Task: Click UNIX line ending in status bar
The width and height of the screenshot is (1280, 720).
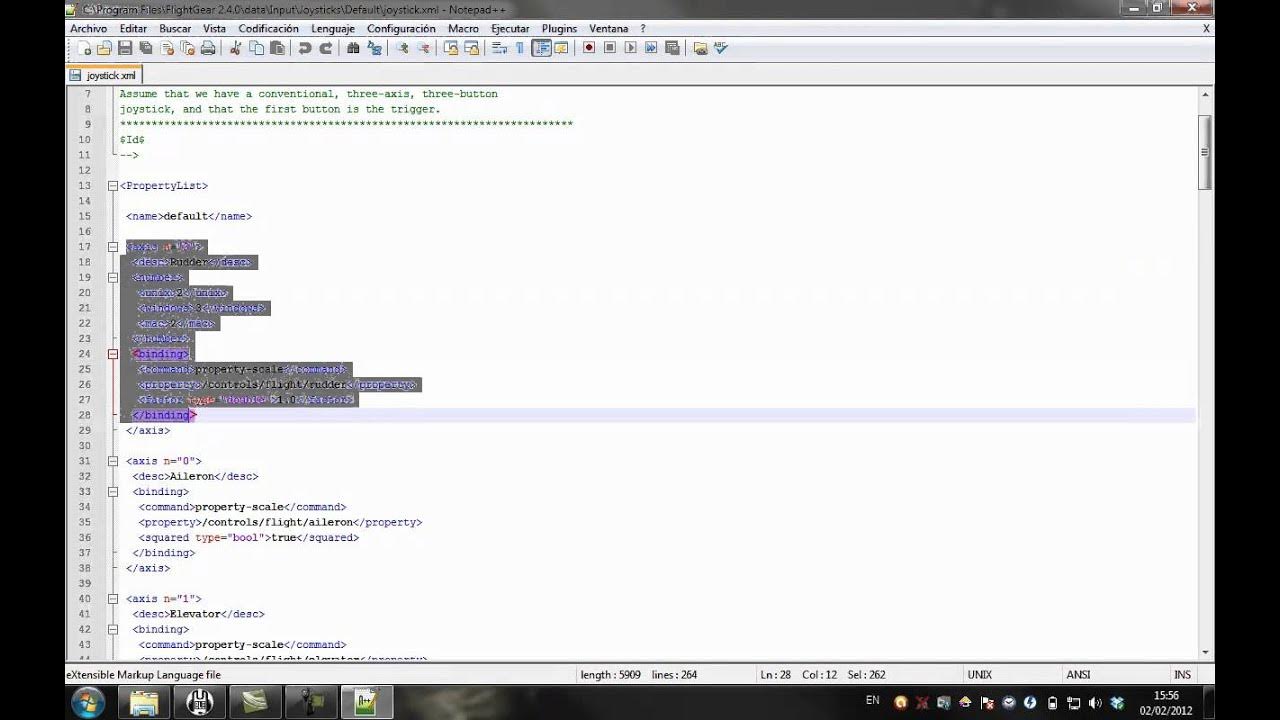Action: coord(979,675)
